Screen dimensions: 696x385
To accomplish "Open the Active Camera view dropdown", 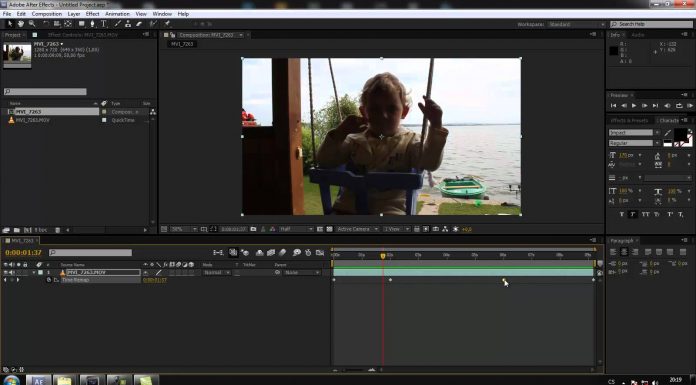I will pyautogui.click(x=357, y=229).
